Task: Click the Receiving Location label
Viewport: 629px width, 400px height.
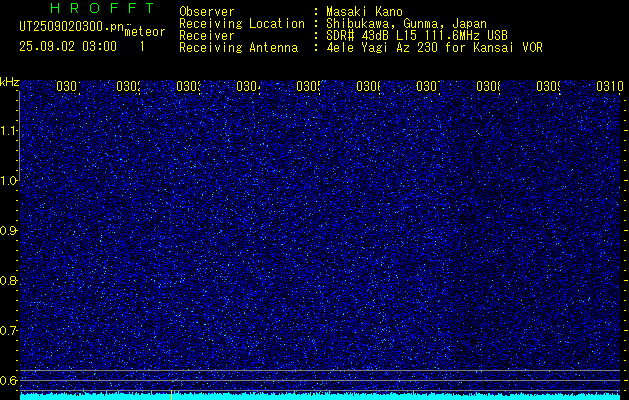Action: [242, 24]
